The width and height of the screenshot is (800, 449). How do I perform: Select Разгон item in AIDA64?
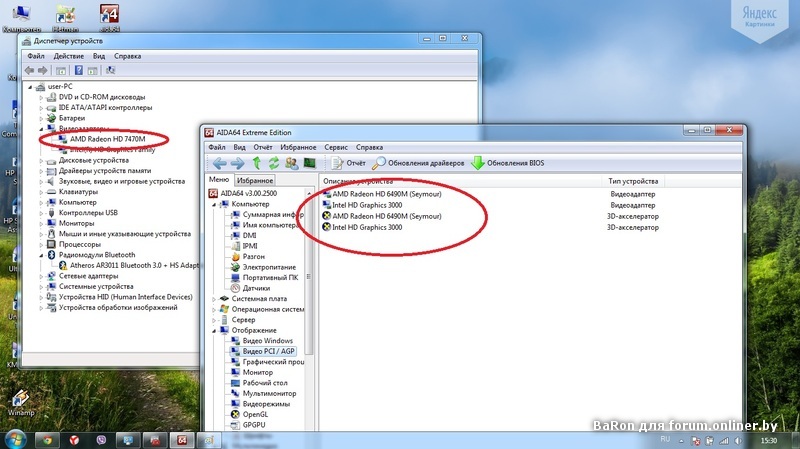coord(248,257)
